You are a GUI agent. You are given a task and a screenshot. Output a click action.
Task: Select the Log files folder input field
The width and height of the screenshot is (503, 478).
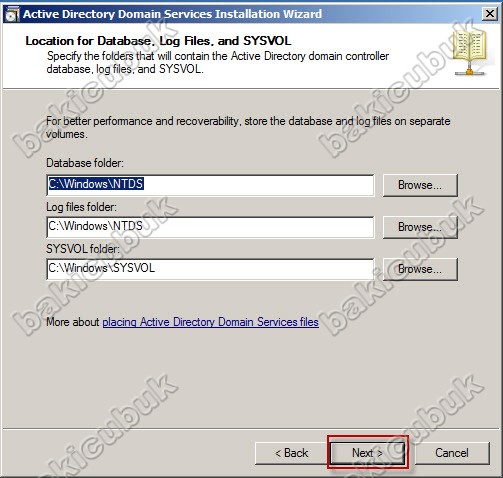210,227
